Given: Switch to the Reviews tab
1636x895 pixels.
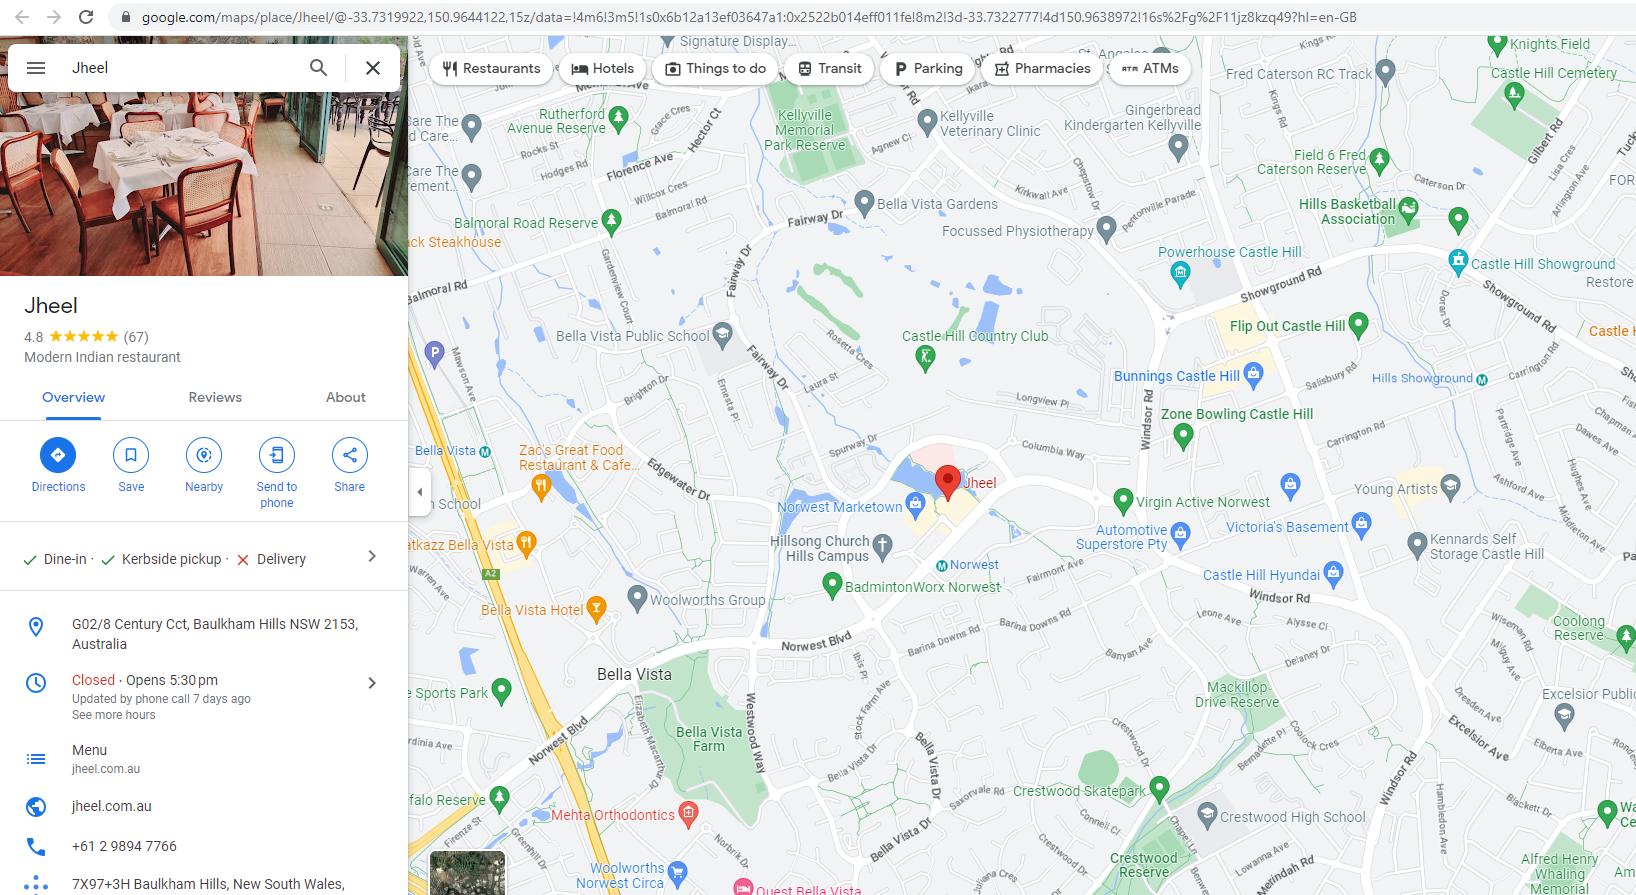Looking at the screenshot, I should click(x=215, y=397).
